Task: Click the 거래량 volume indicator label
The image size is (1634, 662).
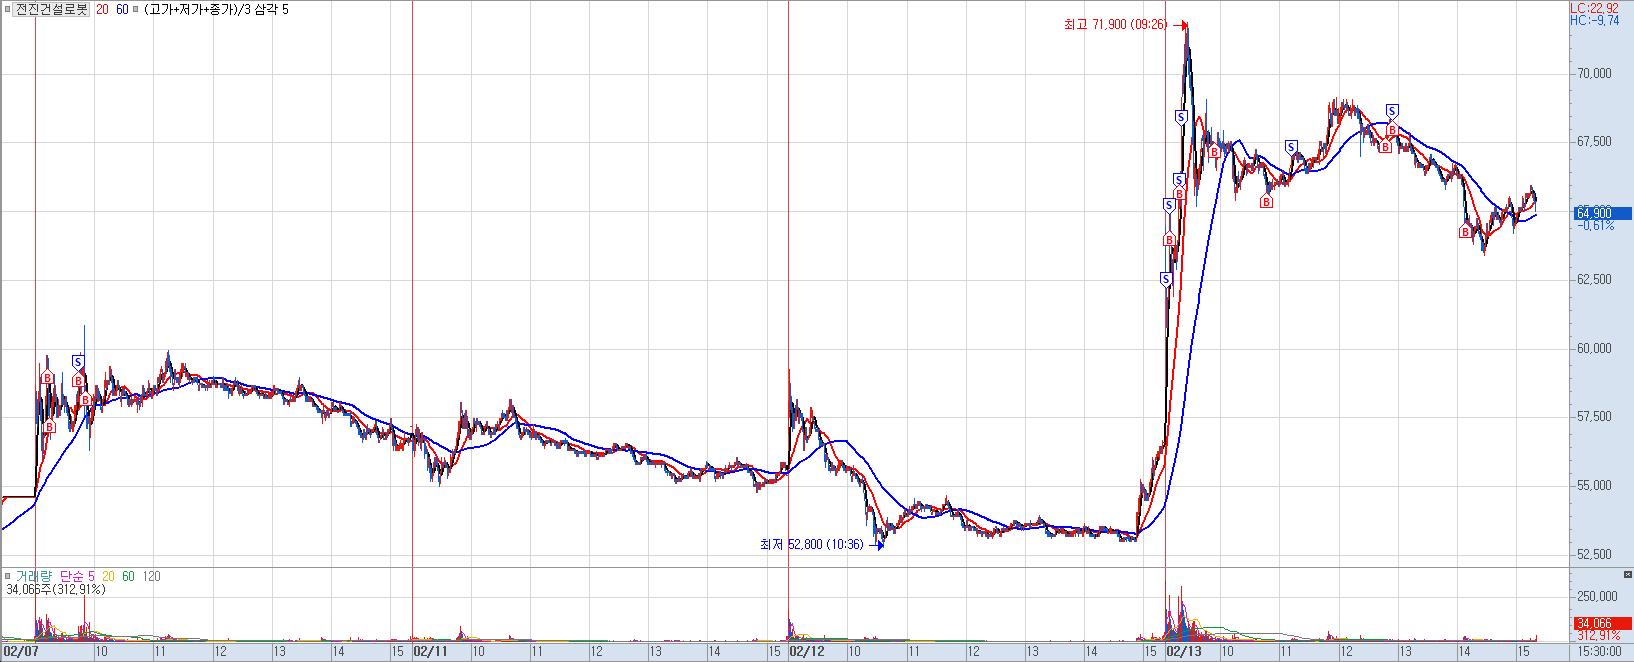Action: click(x=34, y=576)
